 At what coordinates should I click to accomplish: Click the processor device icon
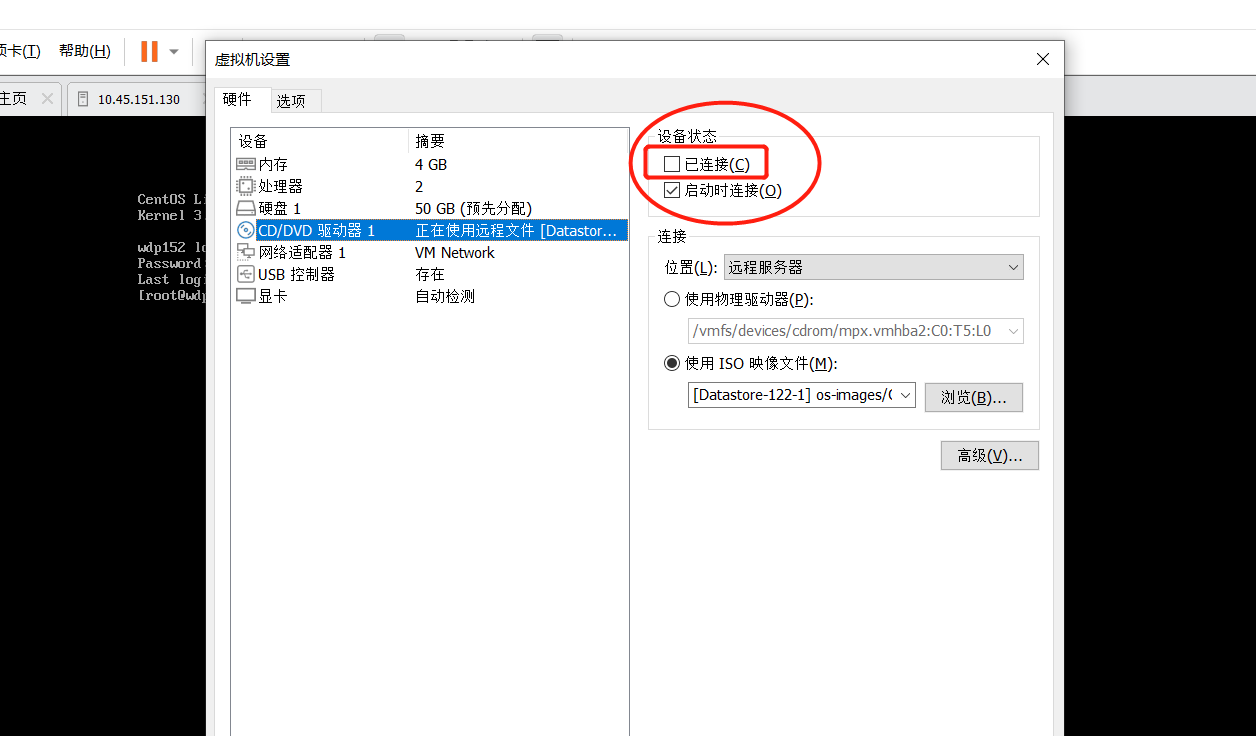point(246,186)
